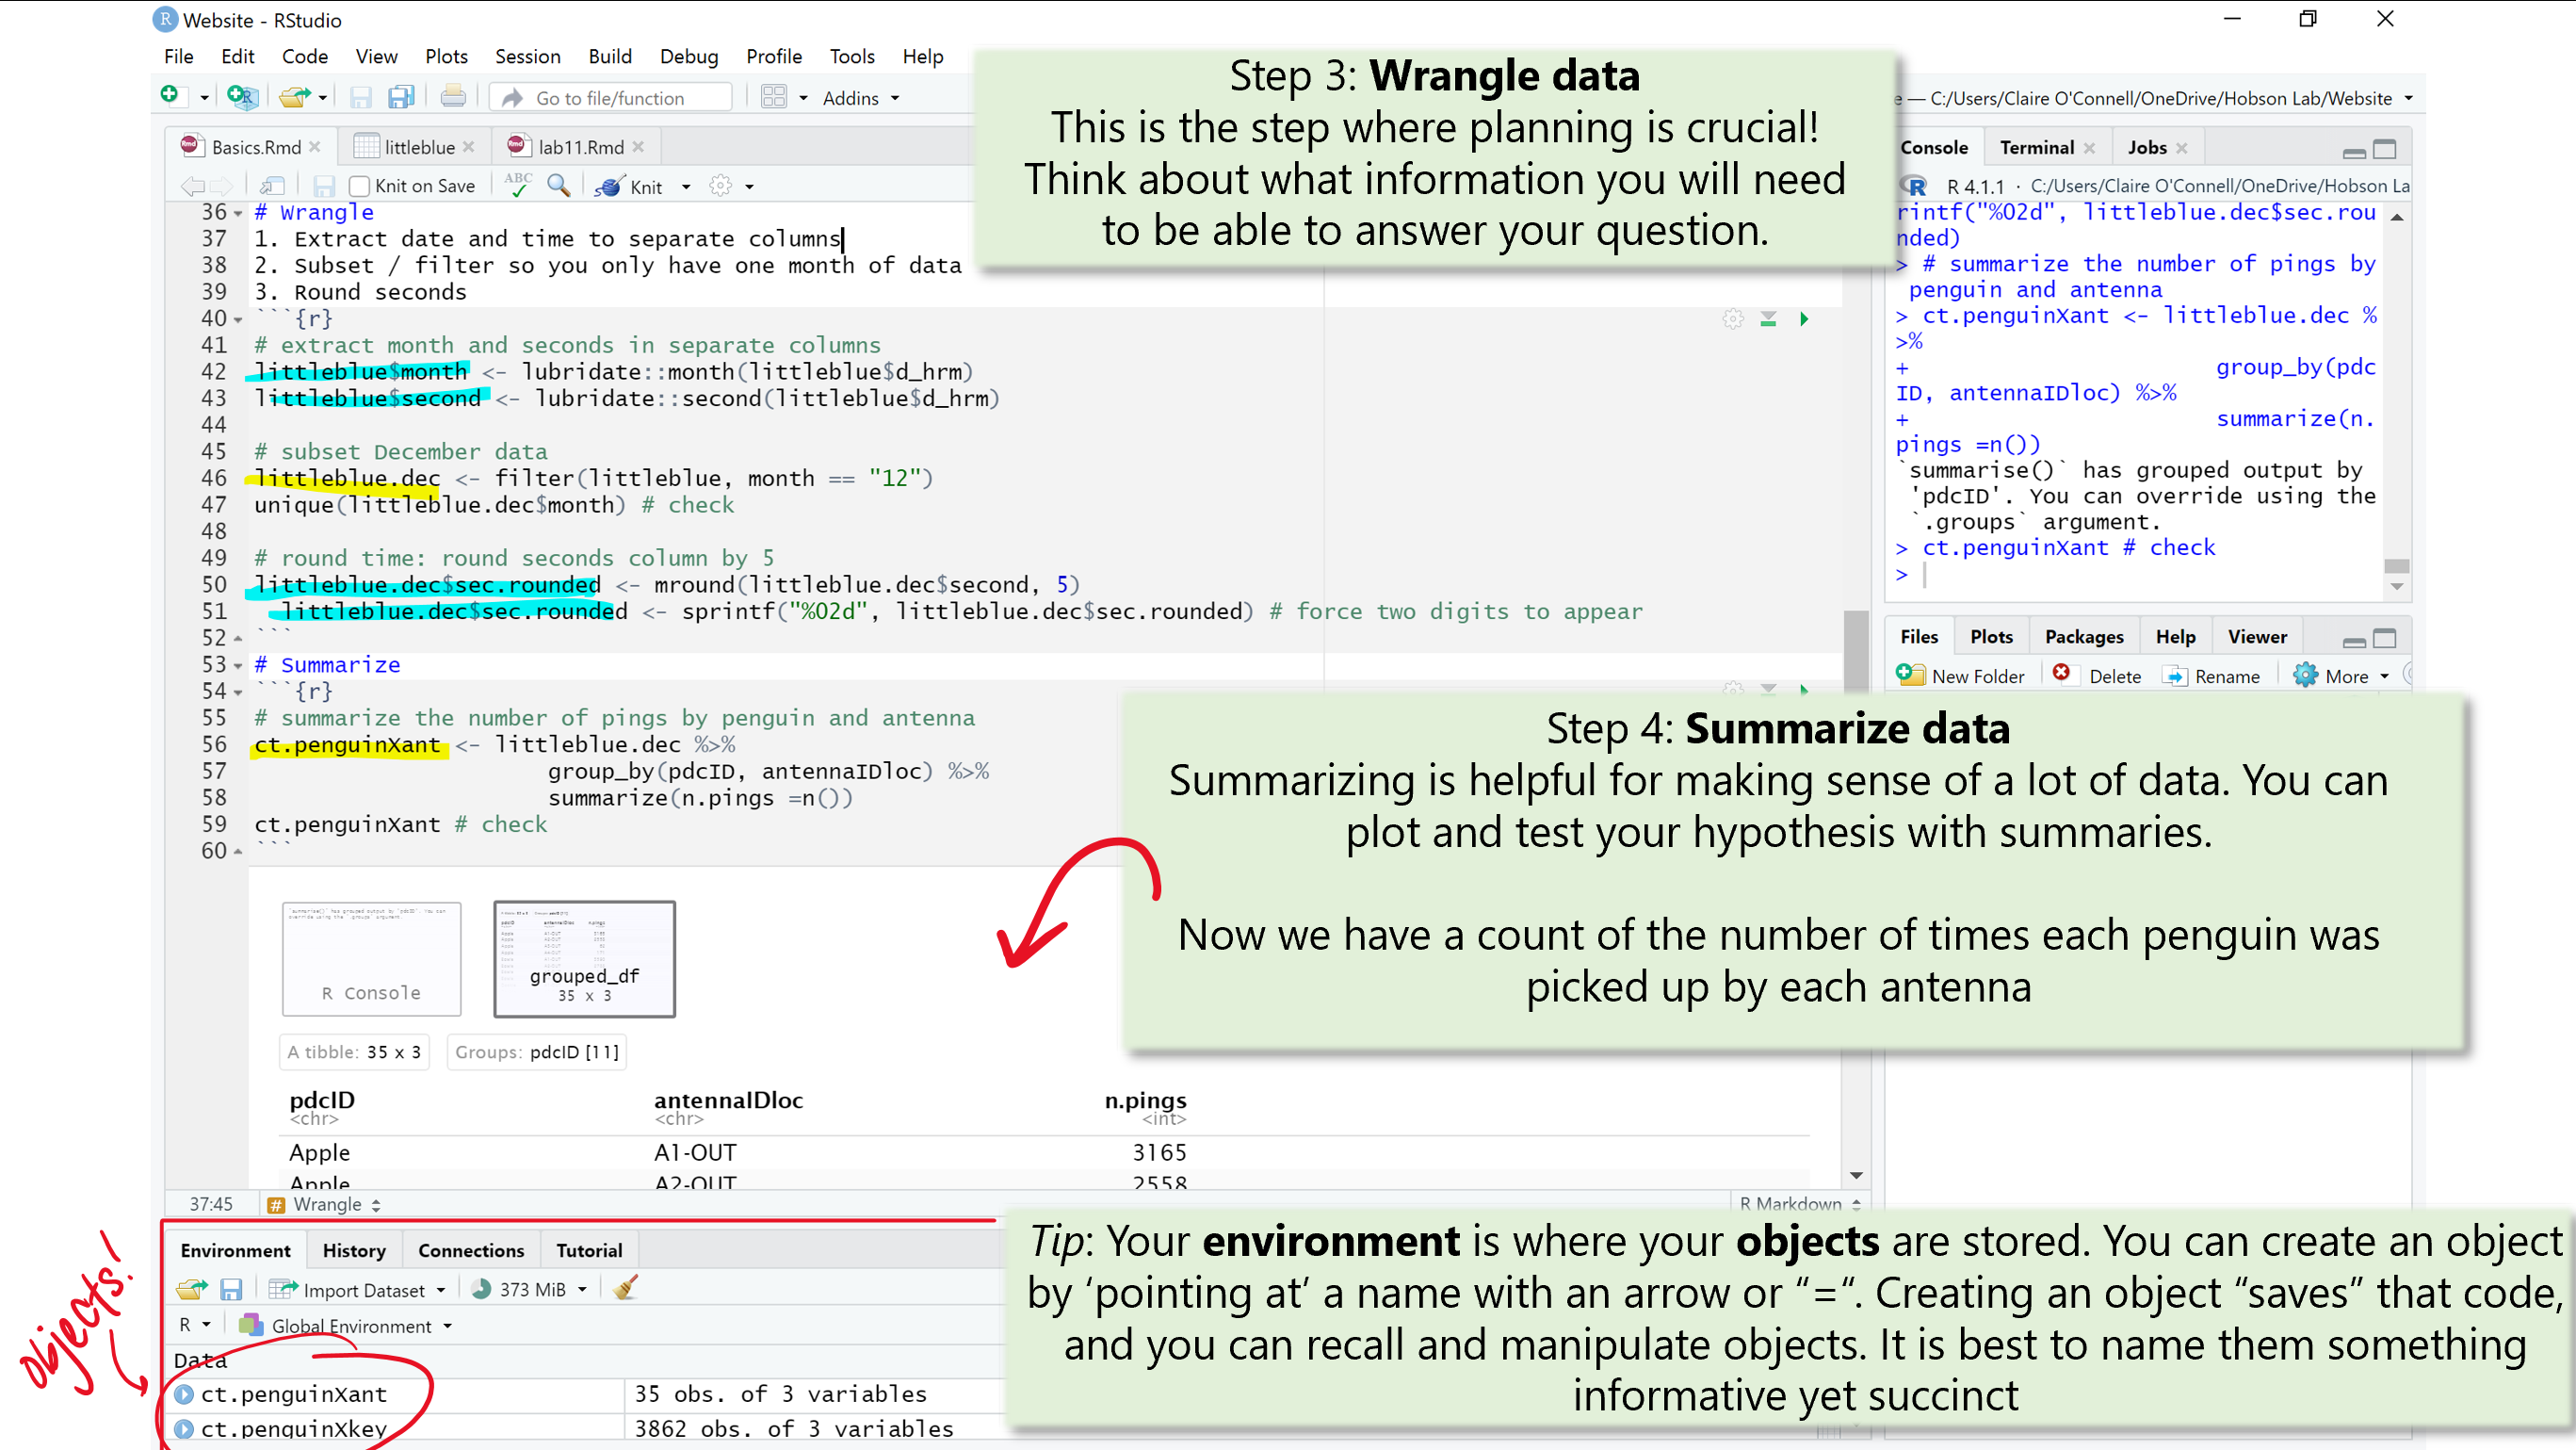
Task: Open the Global Environment dropdown
Action: tap(346, 1326)
